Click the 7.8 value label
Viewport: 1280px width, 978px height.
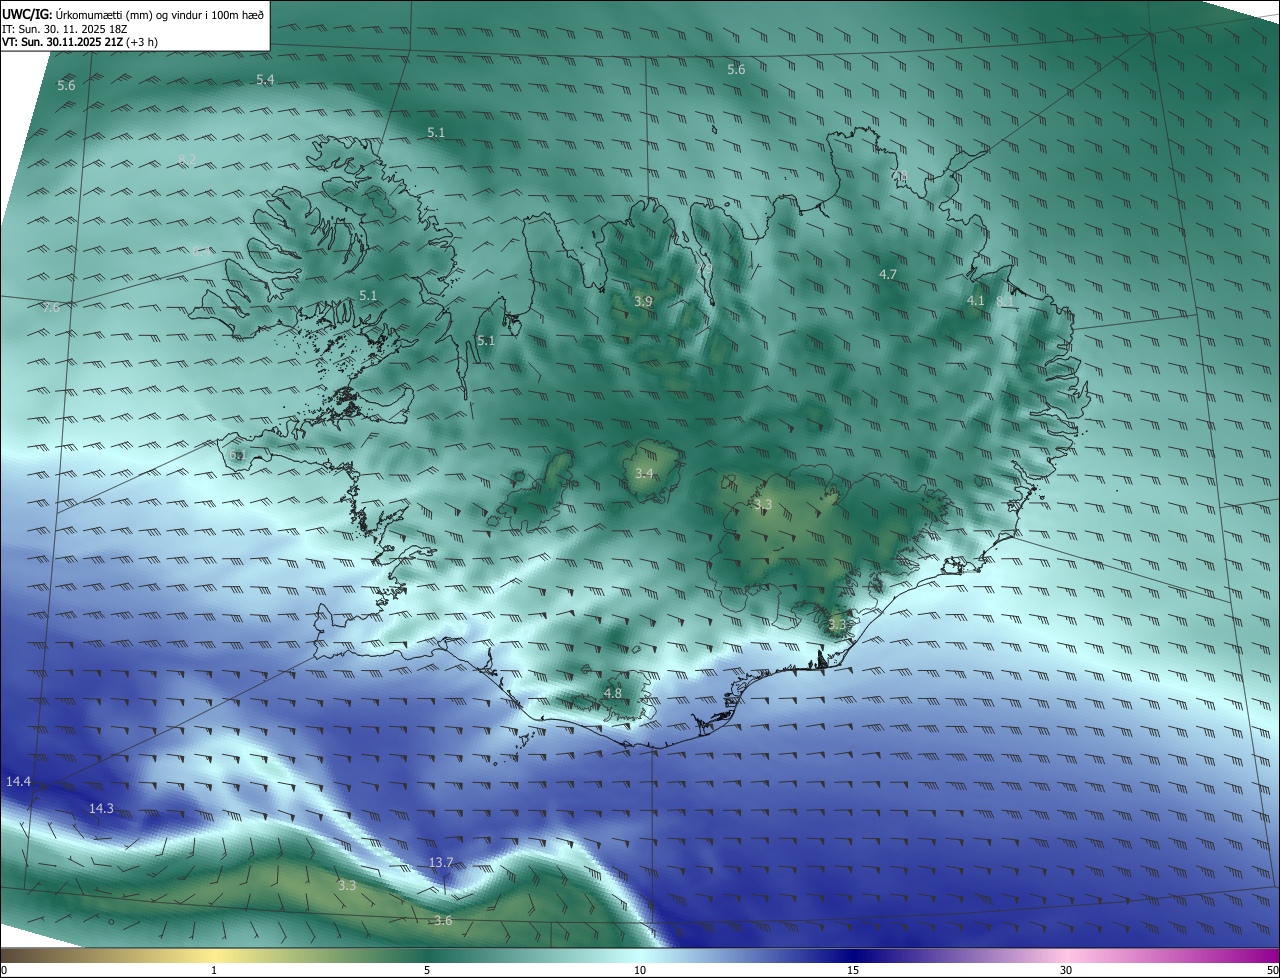pos(900,178)
